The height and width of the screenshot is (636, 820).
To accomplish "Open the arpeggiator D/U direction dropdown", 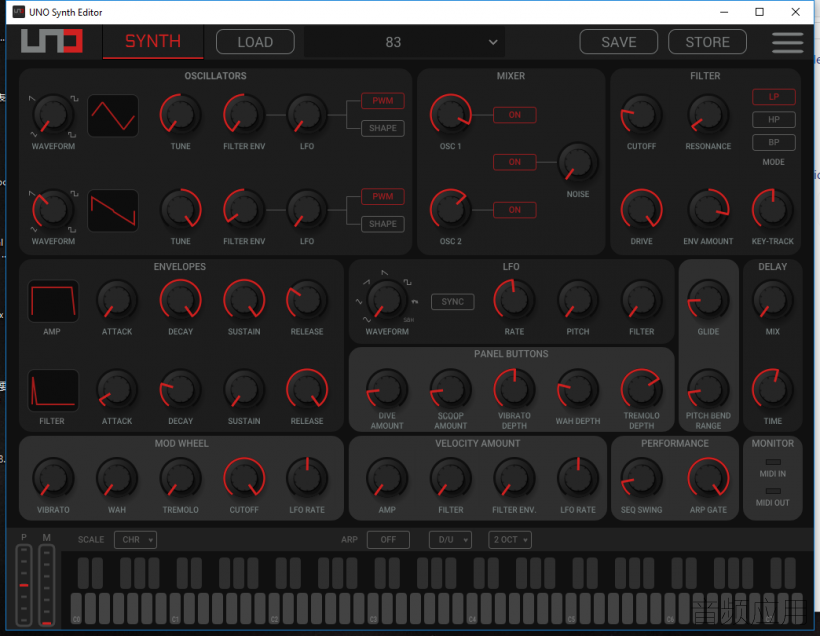I will tap(450, 540).
